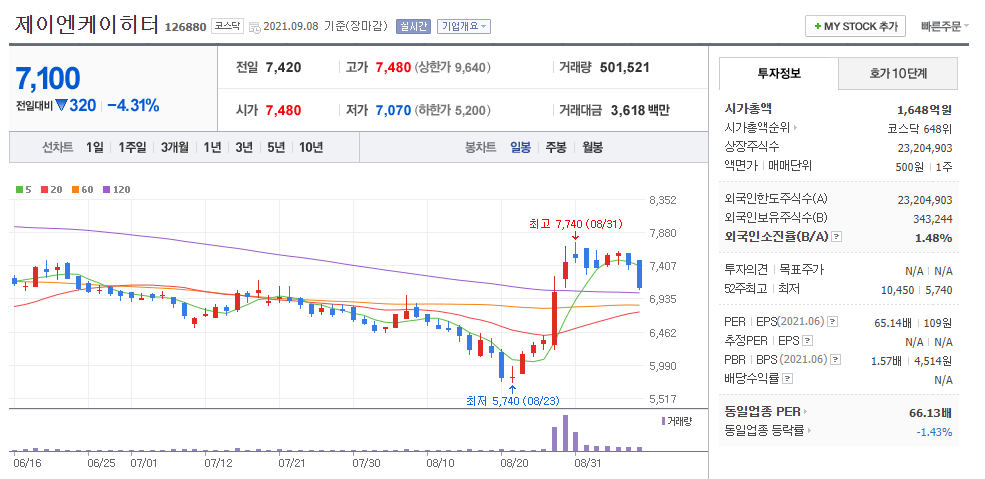Expand the 빠른주문 dropdown

click(x=945, y=26)
